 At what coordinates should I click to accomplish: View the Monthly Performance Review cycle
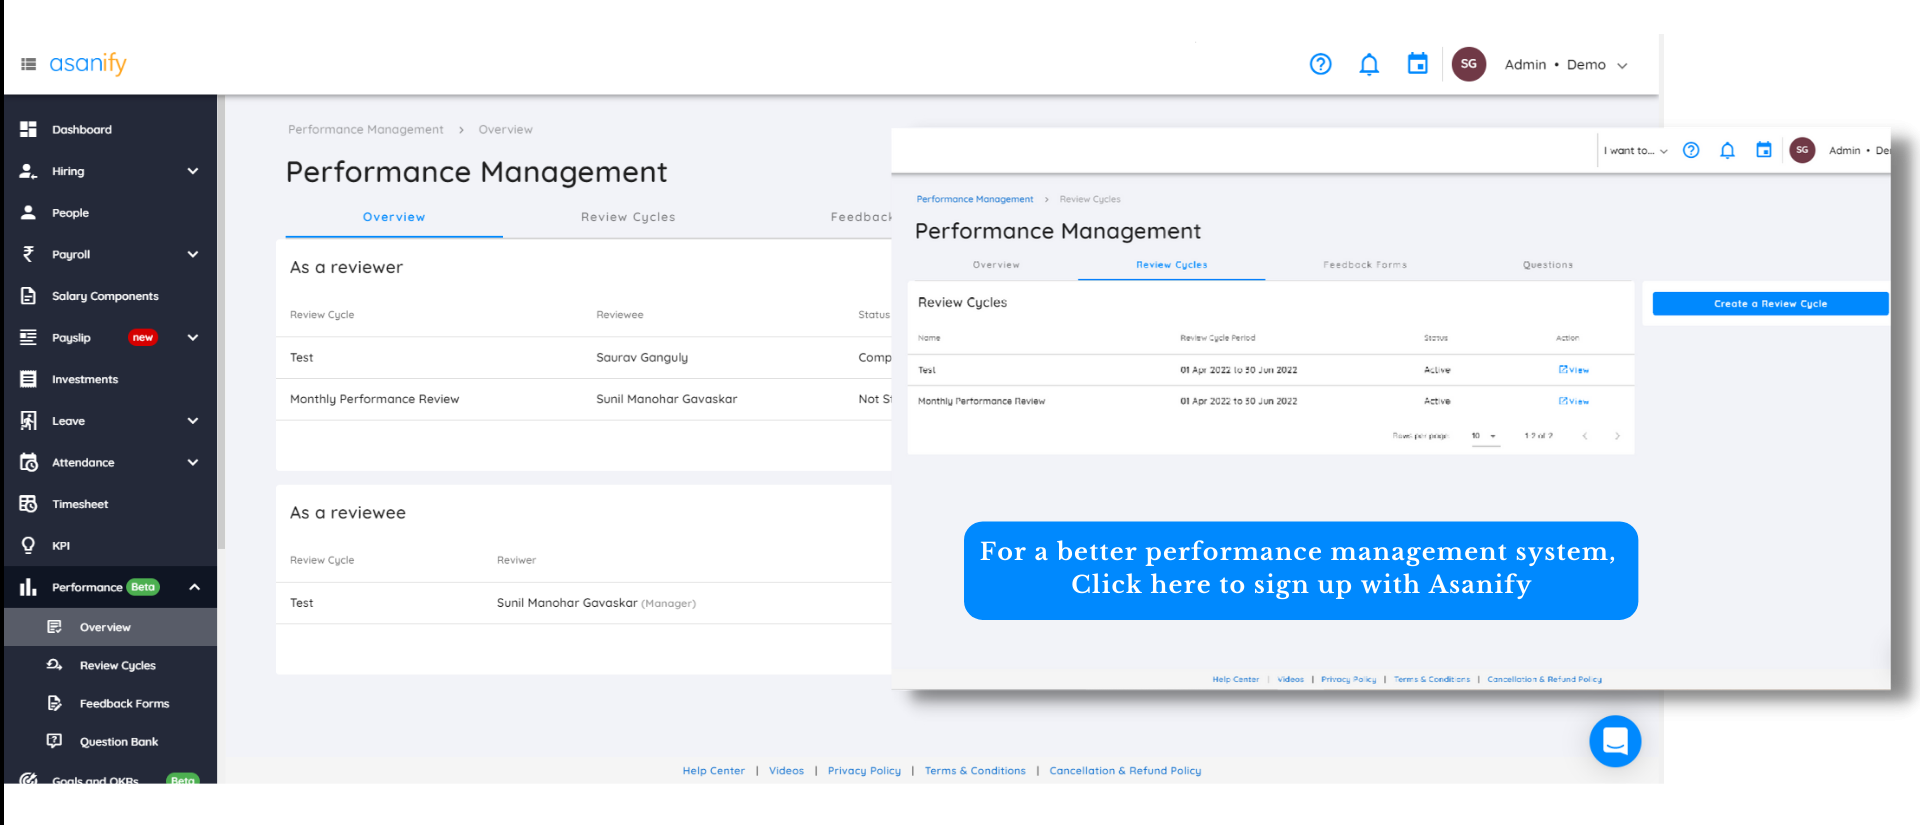(1574, 401)
